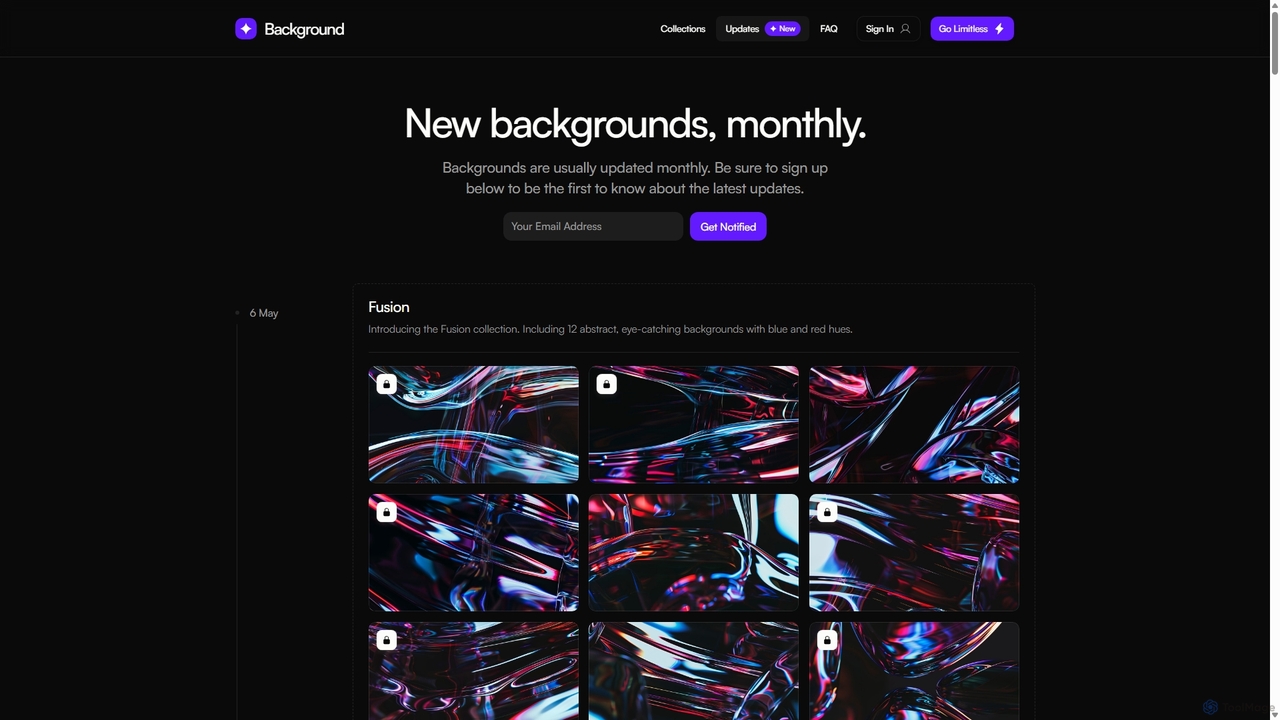Click the Background brand name text
The image size is (1280, 720).
click(x=304, y=29)
